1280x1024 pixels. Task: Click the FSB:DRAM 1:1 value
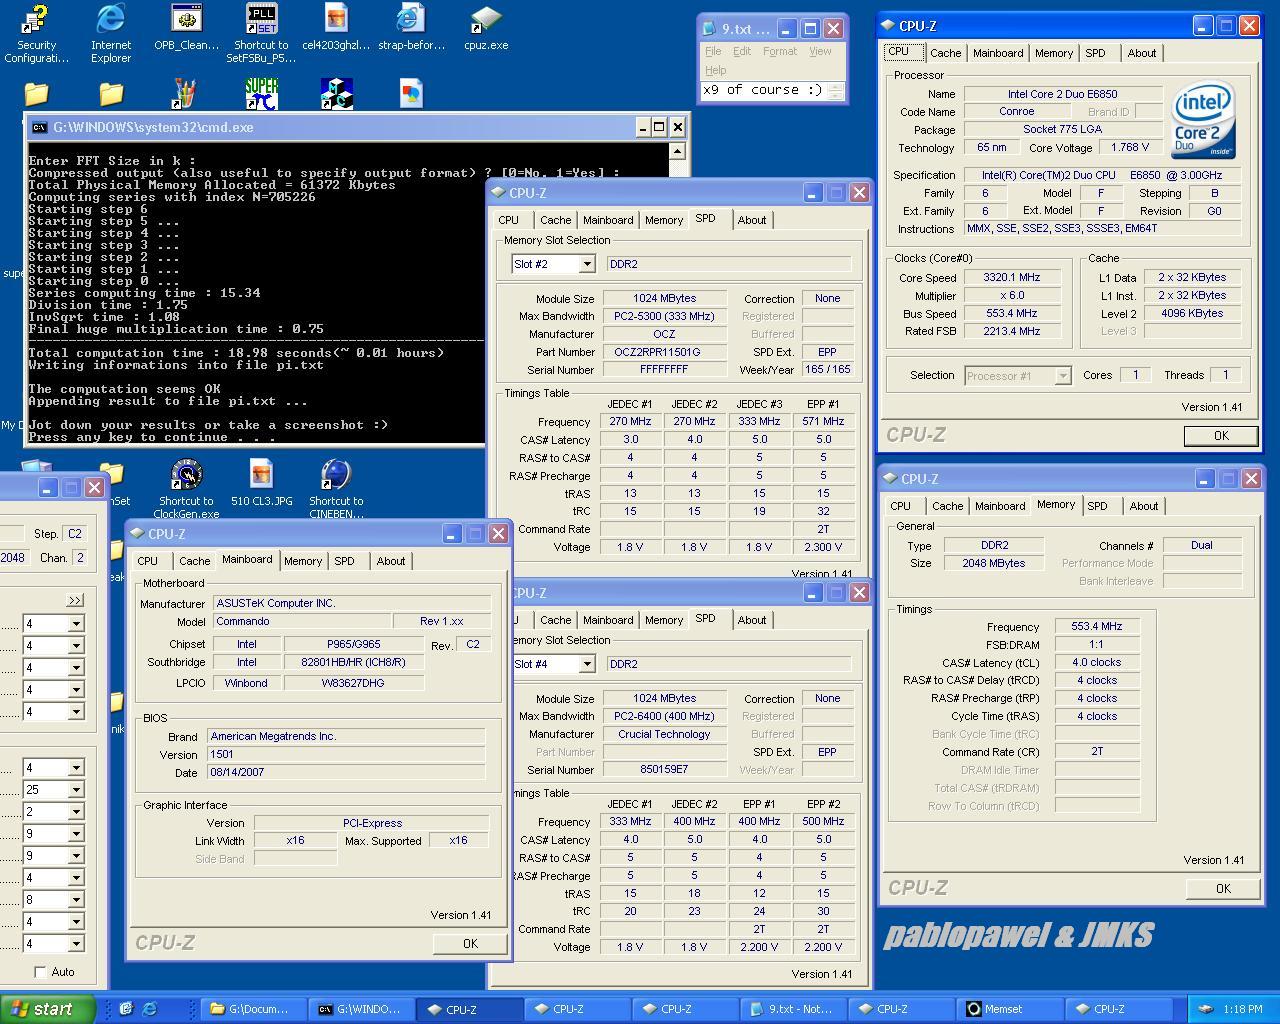[1096, 645]
